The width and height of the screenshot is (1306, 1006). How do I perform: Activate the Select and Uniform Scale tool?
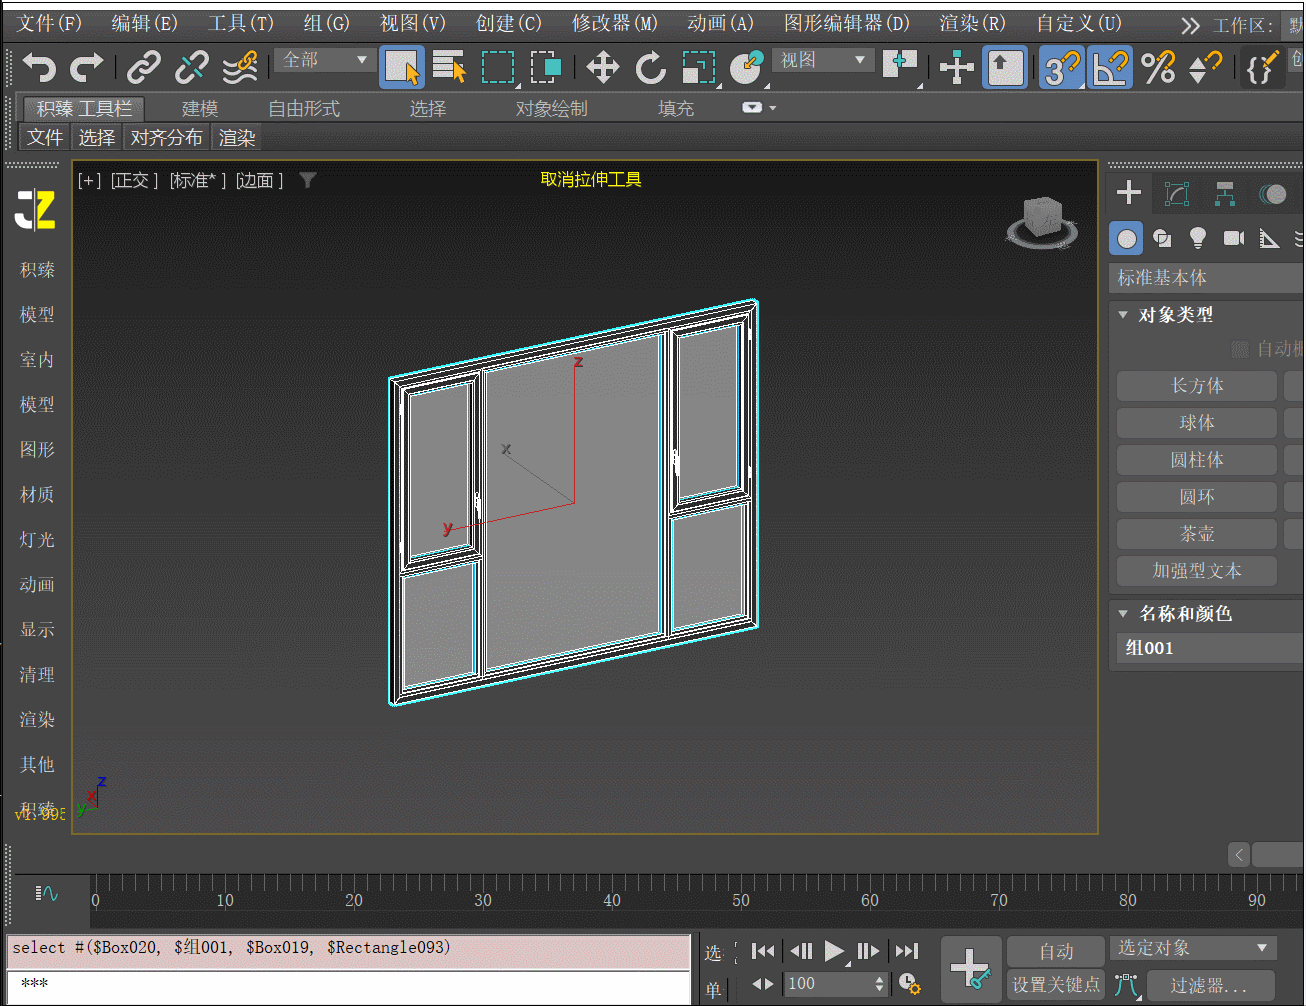[699, 68]
